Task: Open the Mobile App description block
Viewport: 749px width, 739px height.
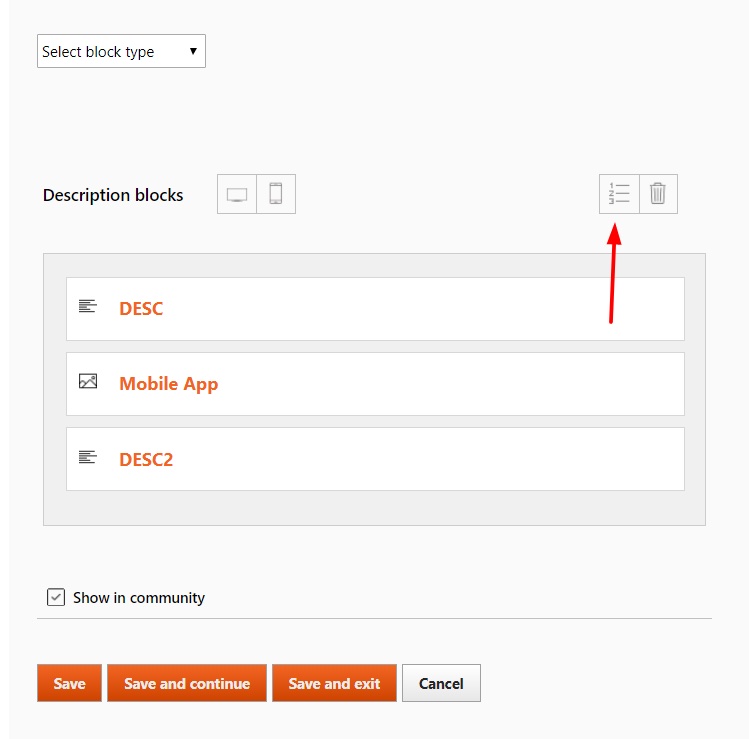Action: tap(169, 384)
